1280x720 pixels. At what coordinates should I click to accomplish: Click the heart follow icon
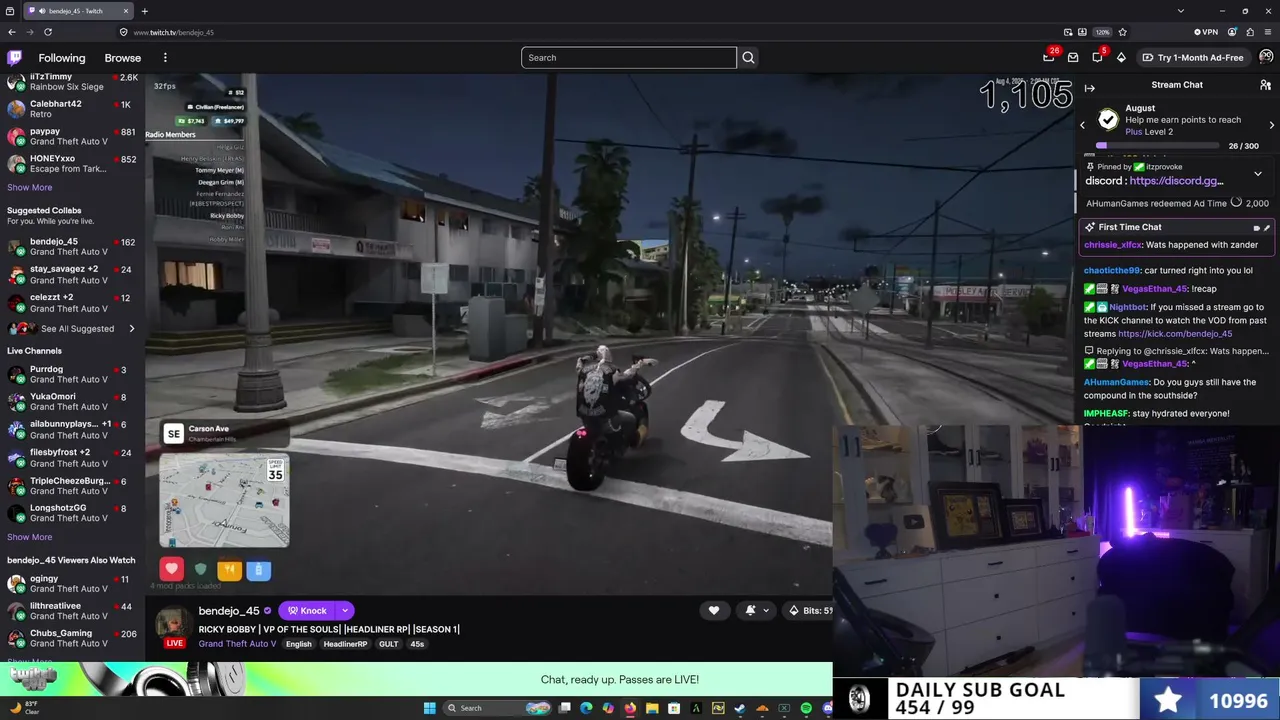pyautogui.click(x=714, y=610)
